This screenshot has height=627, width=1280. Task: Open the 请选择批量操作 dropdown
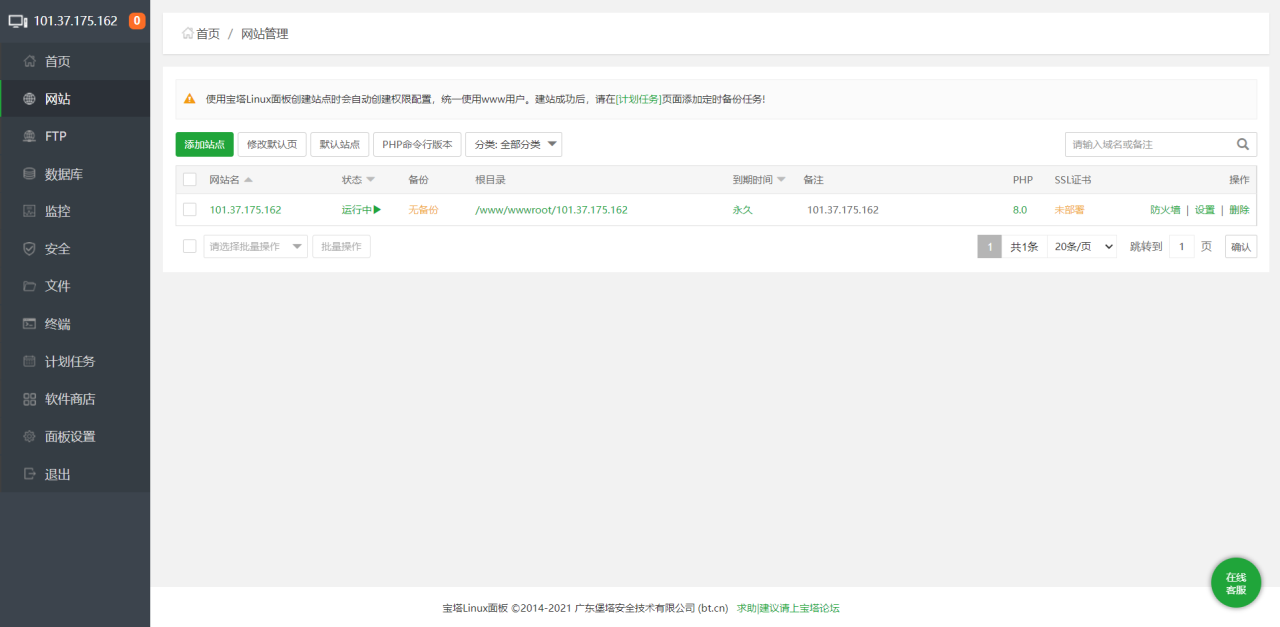256,246
